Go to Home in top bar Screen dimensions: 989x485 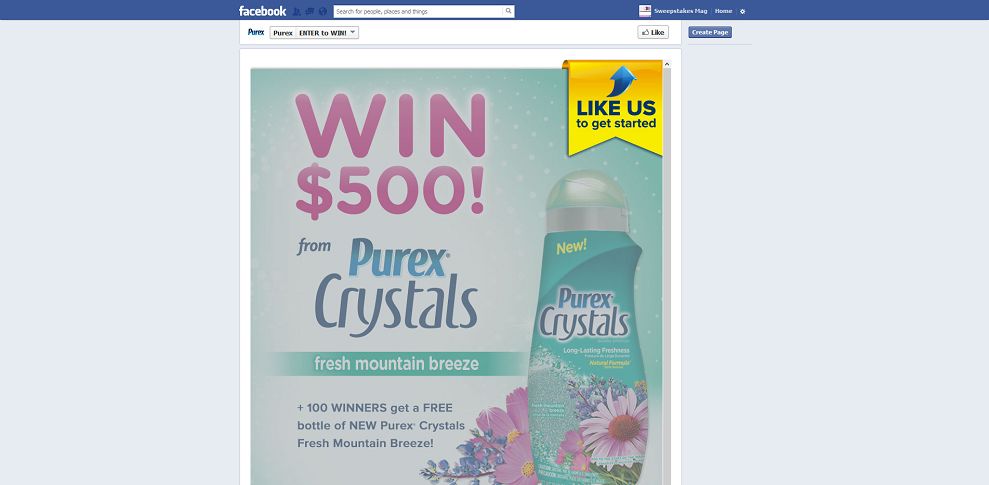(x=723, y=11)
